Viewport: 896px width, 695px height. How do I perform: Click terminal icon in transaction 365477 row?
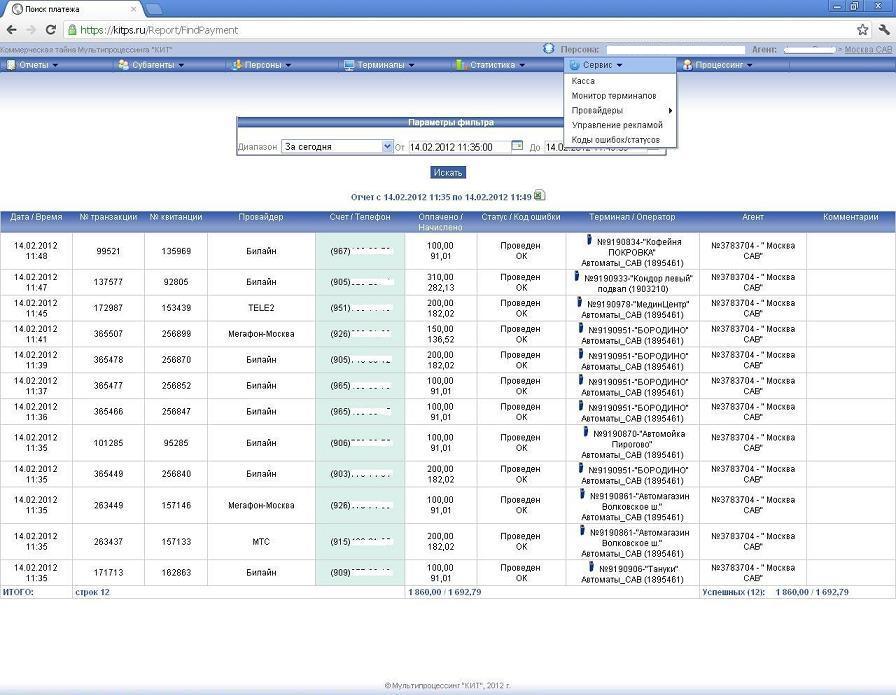[581, 380]
